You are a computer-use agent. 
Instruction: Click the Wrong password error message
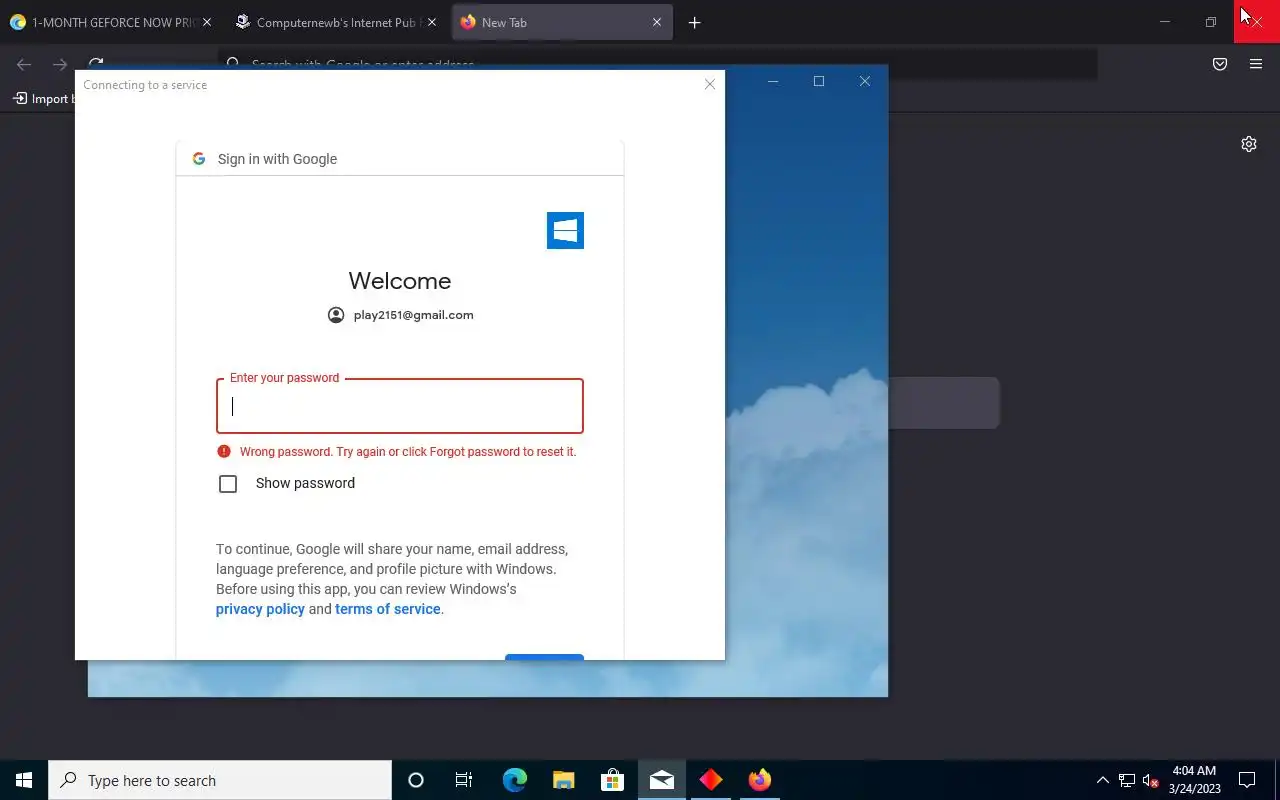coord(408,452)
